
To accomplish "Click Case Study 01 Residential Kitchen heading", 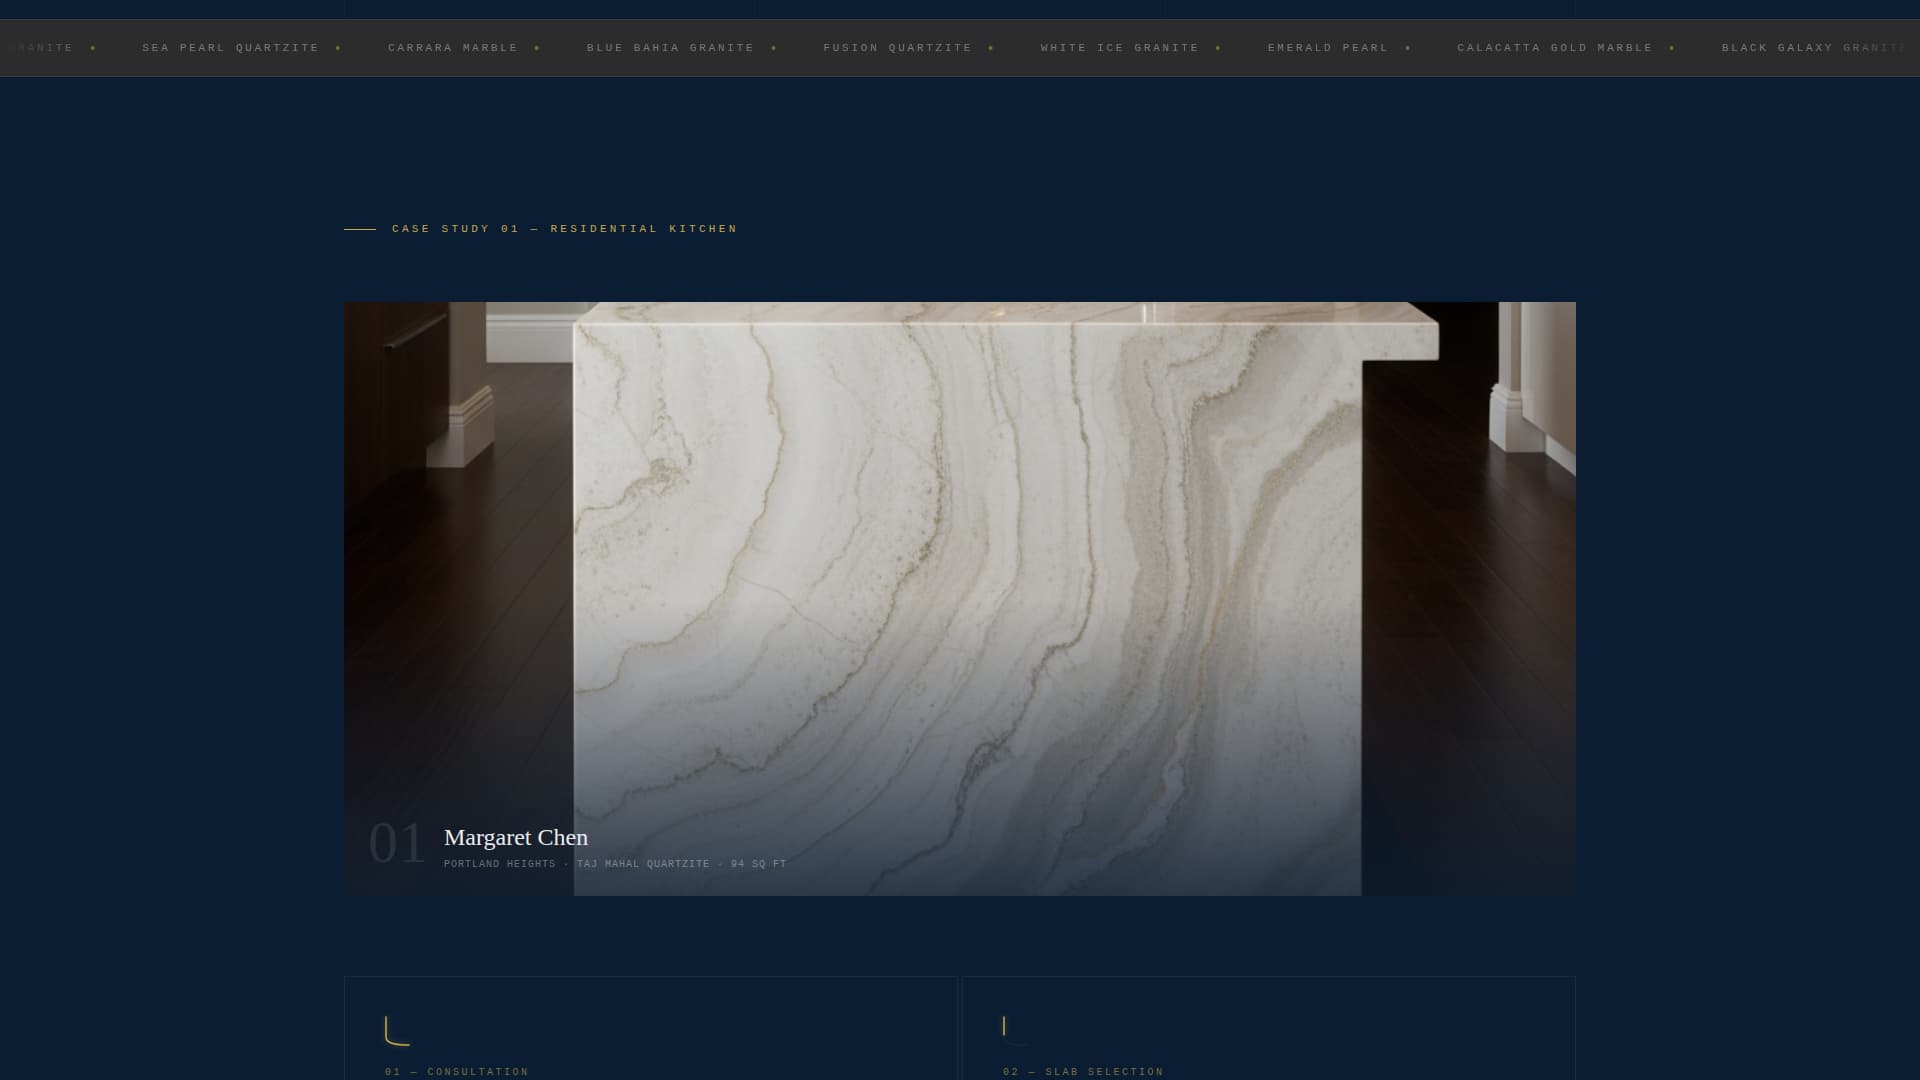I will [x=564, y=229].
